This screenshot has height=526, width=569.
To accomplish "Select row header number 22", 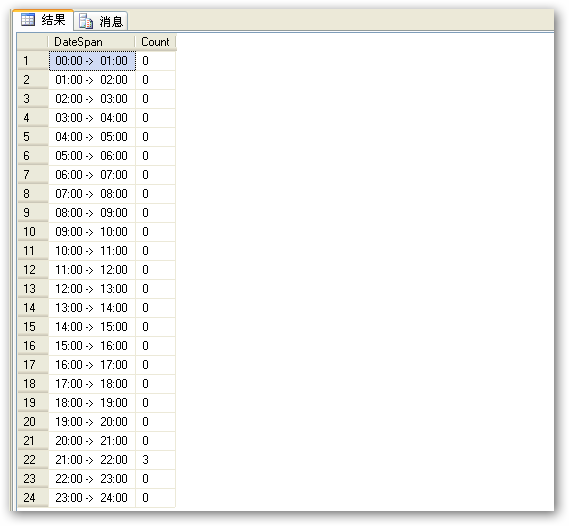I will pyautogui.click(x=33, y=460).
